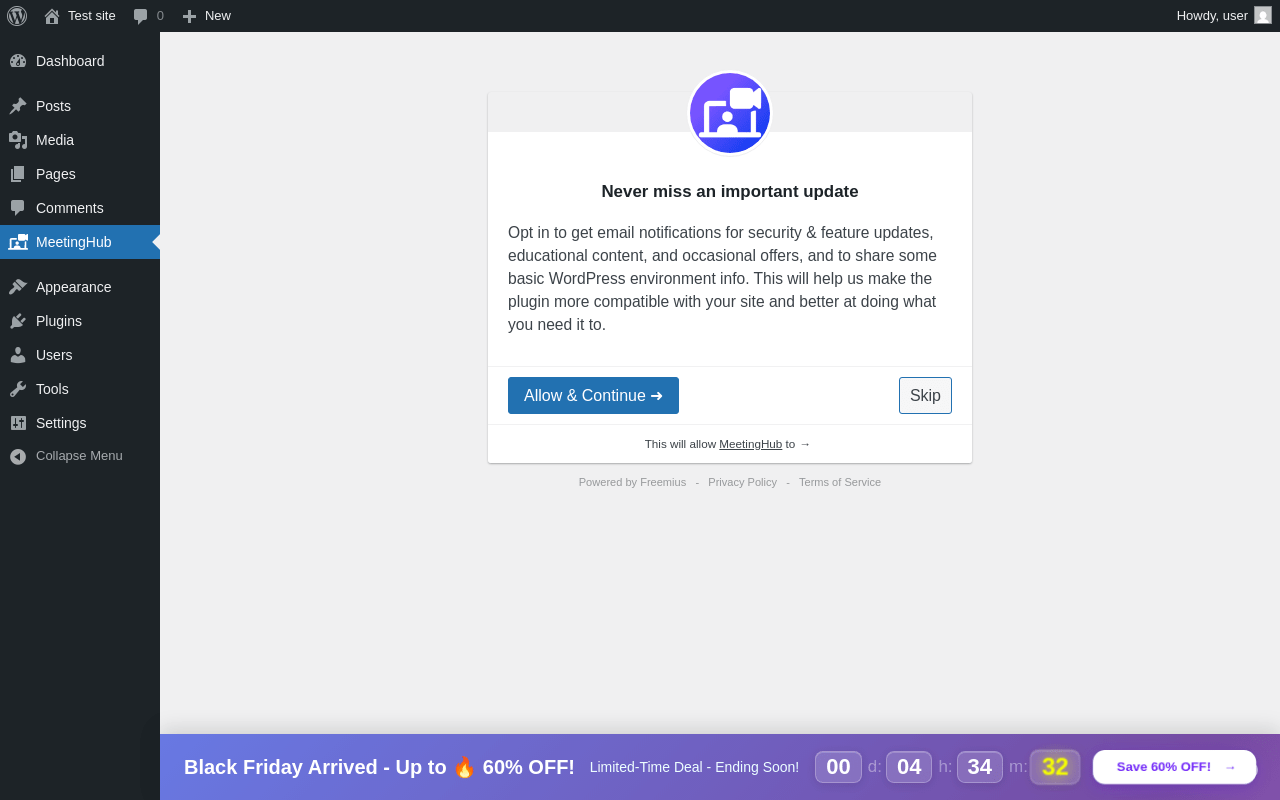Click the comment count 0 in admin bar

tap(160, 16)
